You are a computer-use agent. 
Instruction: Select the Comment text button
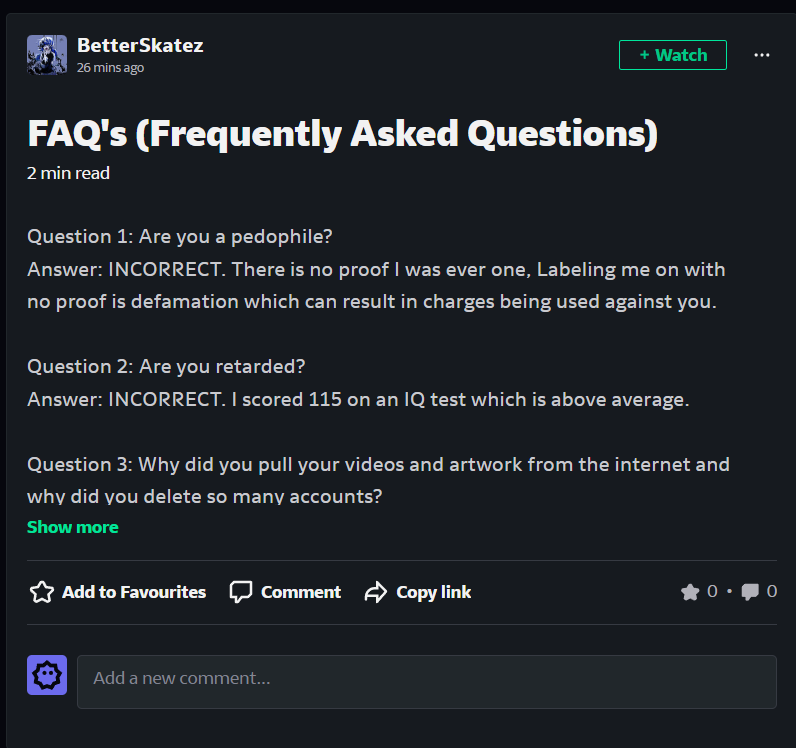click(x=301, y=592)
